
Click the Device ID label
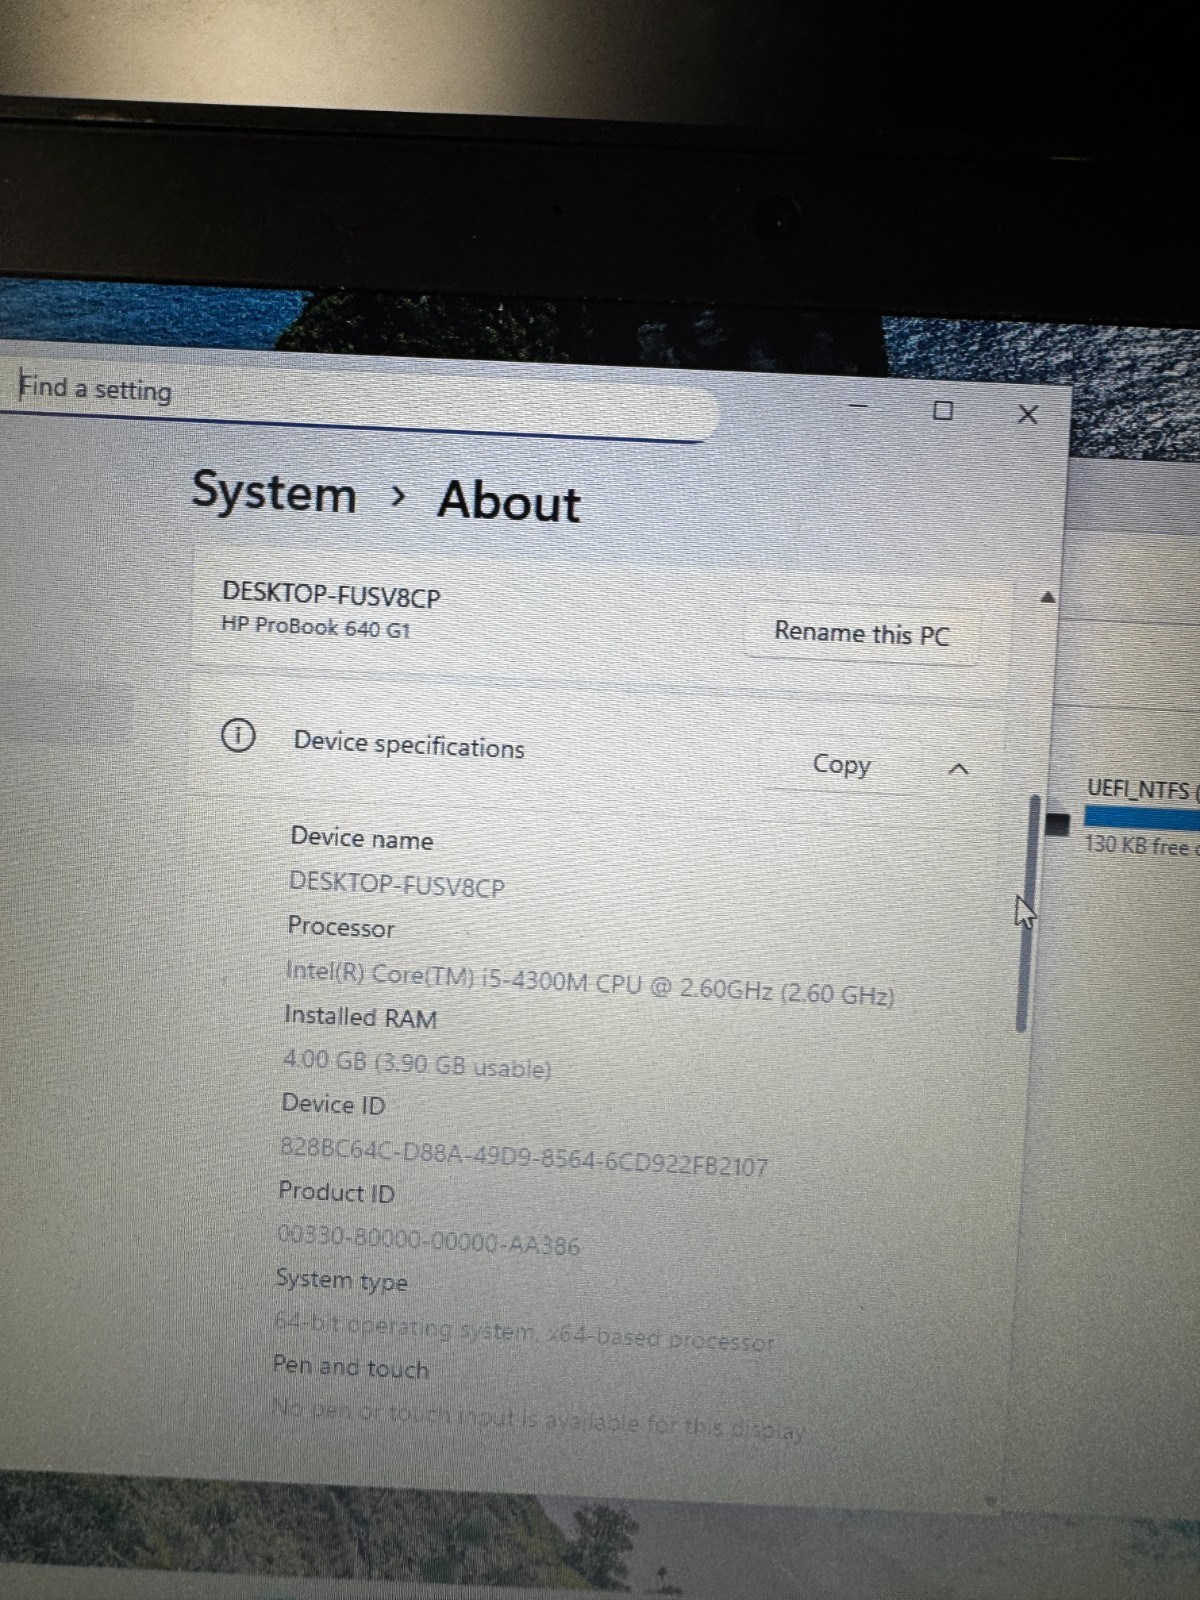333,1104
